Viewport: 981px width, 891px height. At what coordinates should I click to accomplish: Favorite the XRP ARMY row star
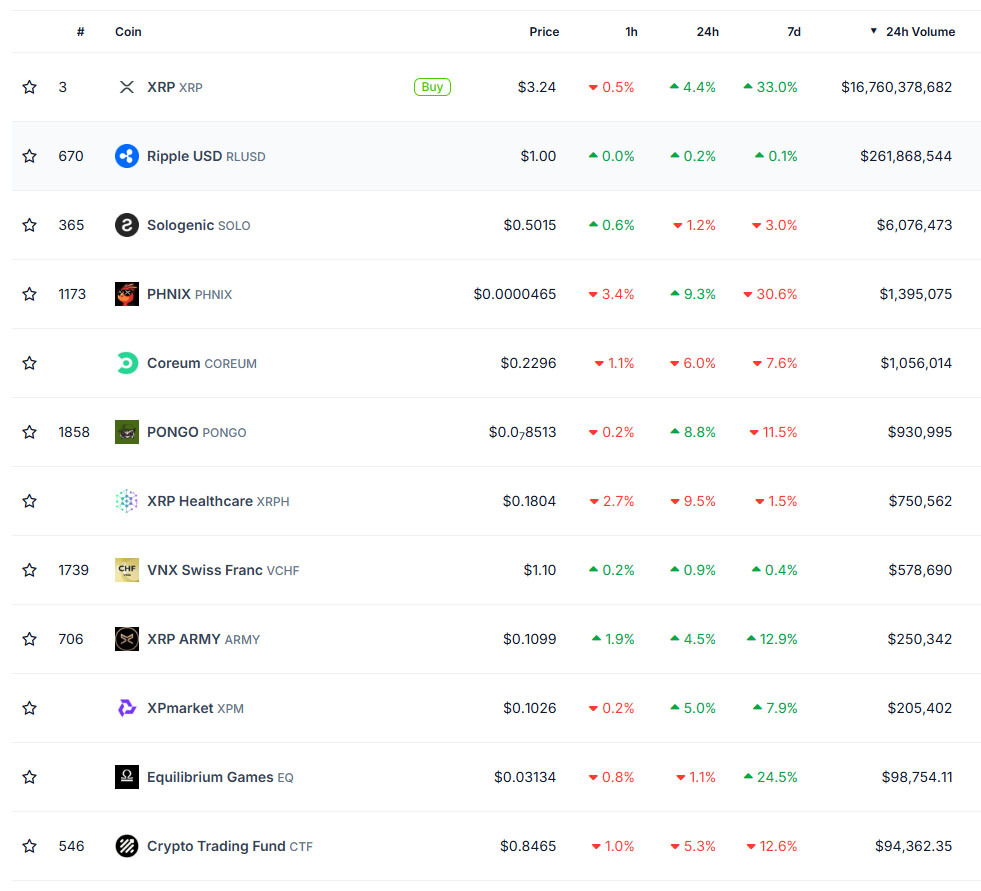(30, 639)
